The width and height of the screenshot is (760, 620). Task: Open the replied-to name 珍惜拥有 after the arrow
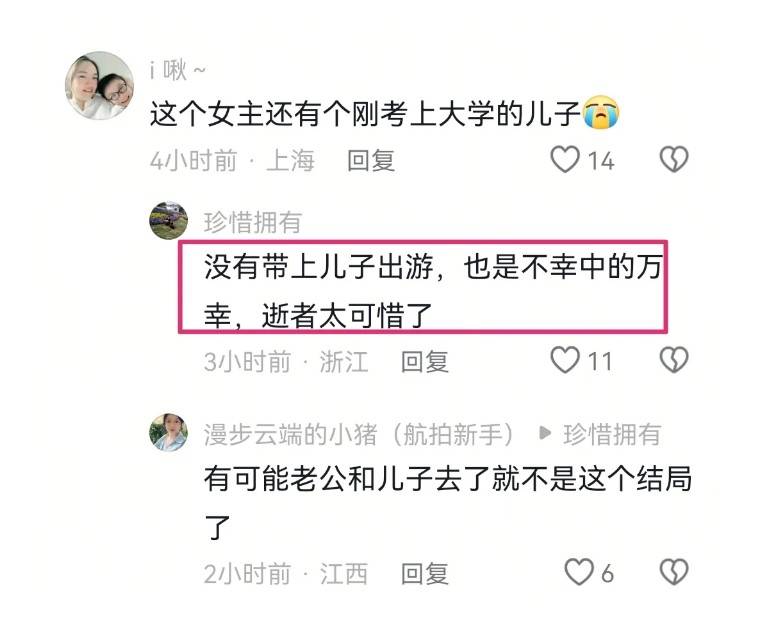(612, 434)
